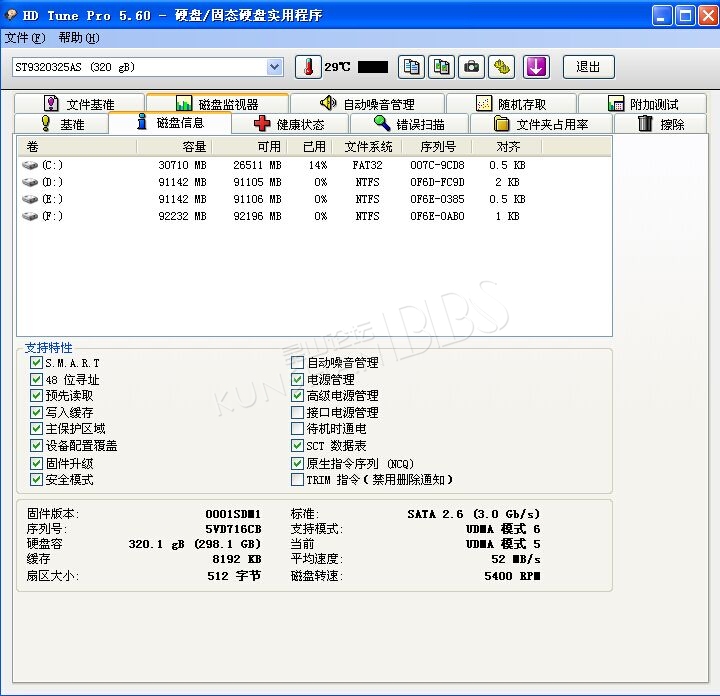Click the purple down-arrow minimize to tray icon
The image size is (720, 696).
coord(536,67)
